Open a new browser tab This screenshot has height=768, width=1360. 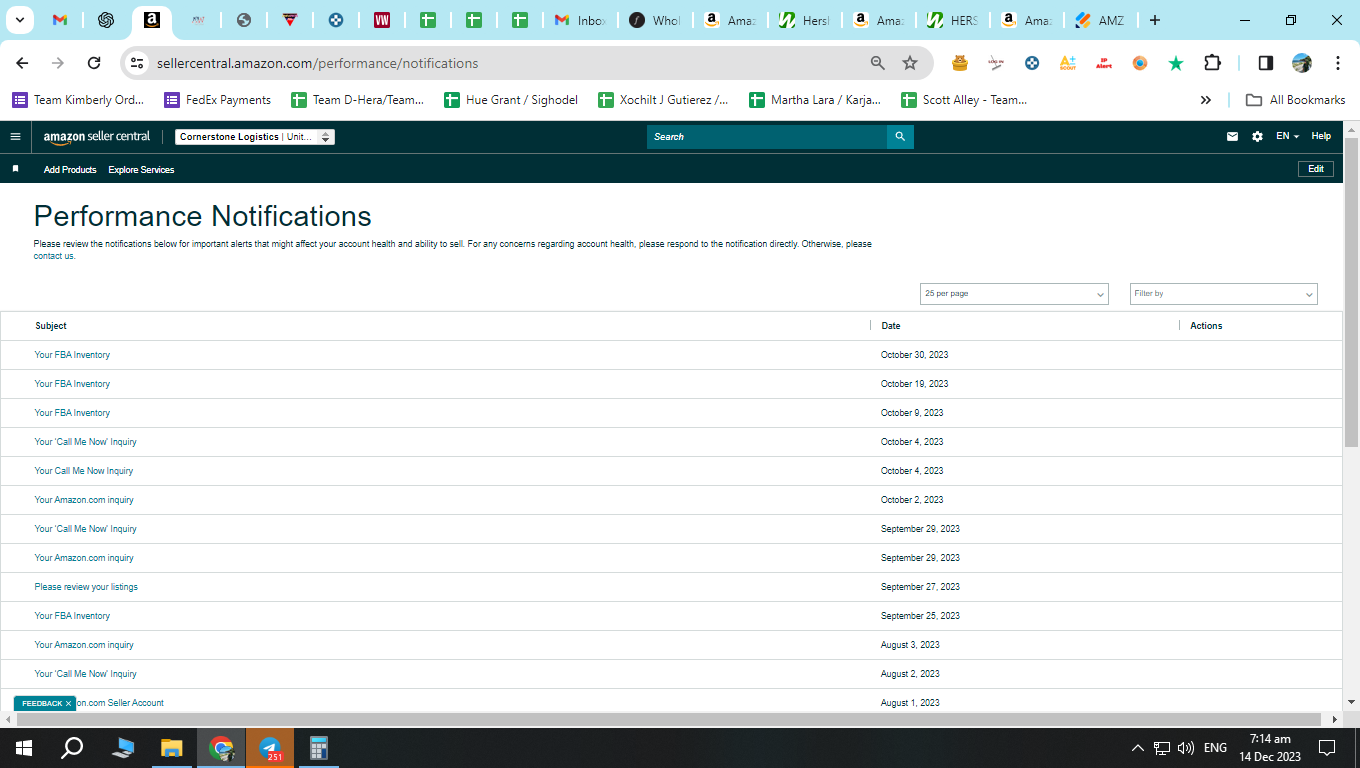[1155, 20]
